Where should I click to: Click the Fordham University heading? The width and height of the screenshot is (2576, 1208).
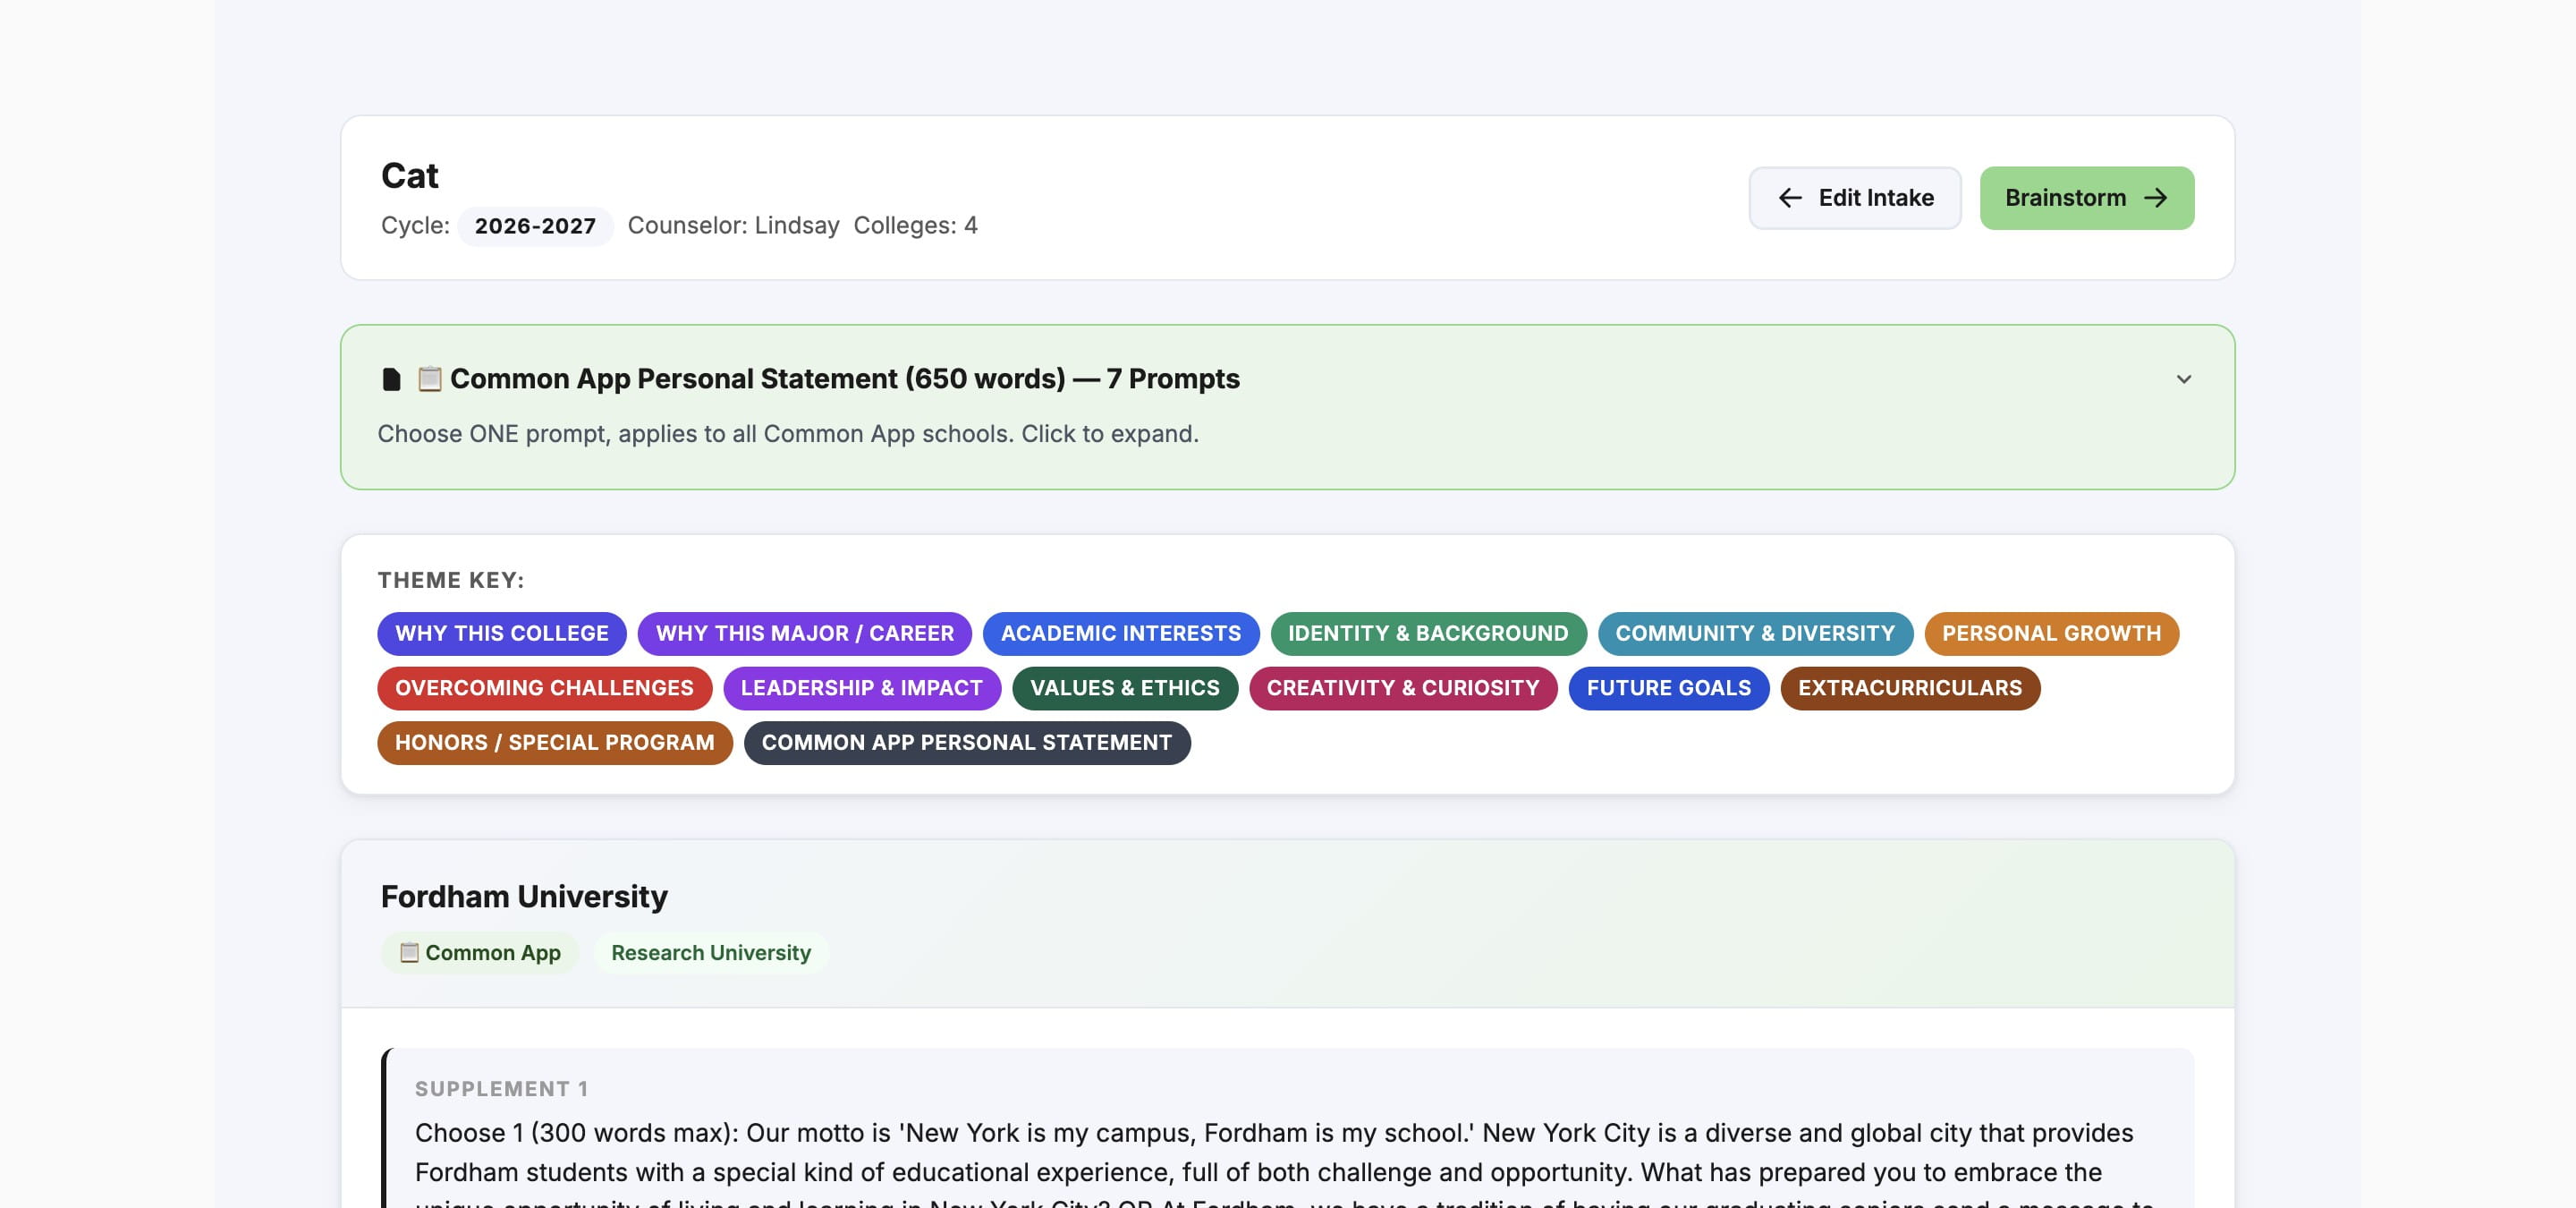click(x=524, y=897)
